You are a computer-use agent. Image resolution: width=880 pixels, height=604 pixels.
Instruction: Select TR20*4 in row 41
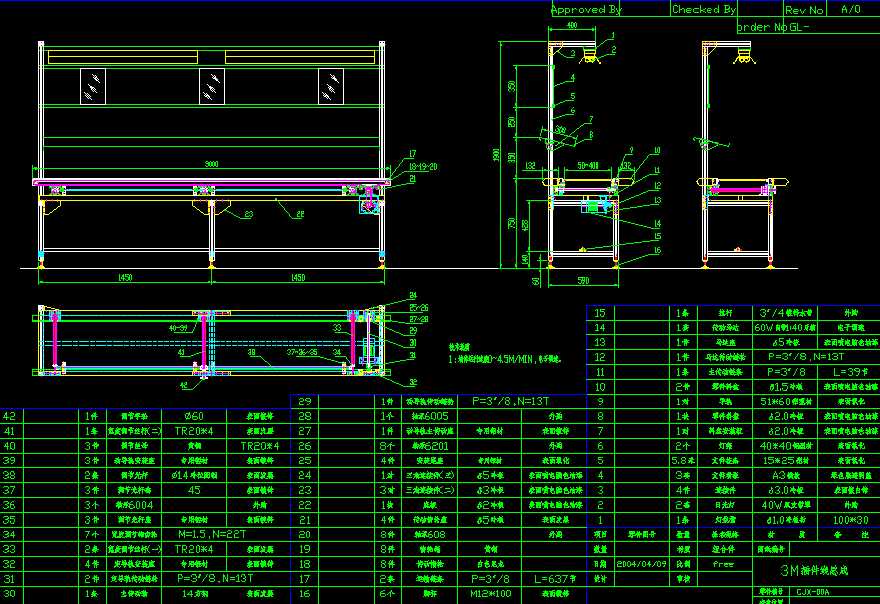click(x=194, y=431)
